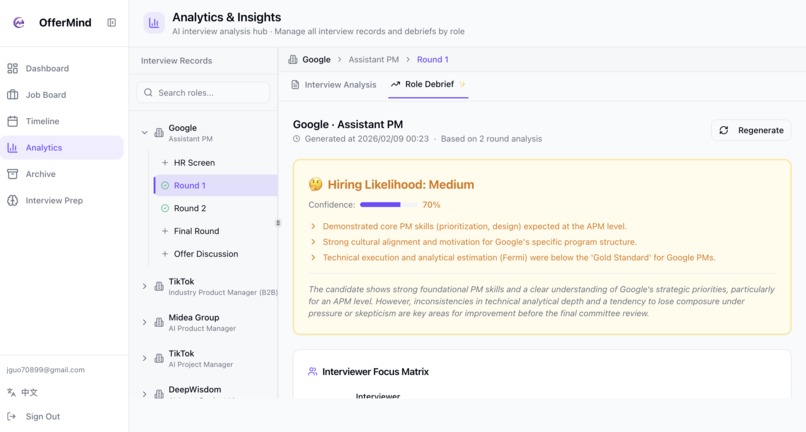Click the 'Generated at 2026/02/09 00:23' text
Image resolution: width=806 pixels, height=432 pixels.
(367, 139)
